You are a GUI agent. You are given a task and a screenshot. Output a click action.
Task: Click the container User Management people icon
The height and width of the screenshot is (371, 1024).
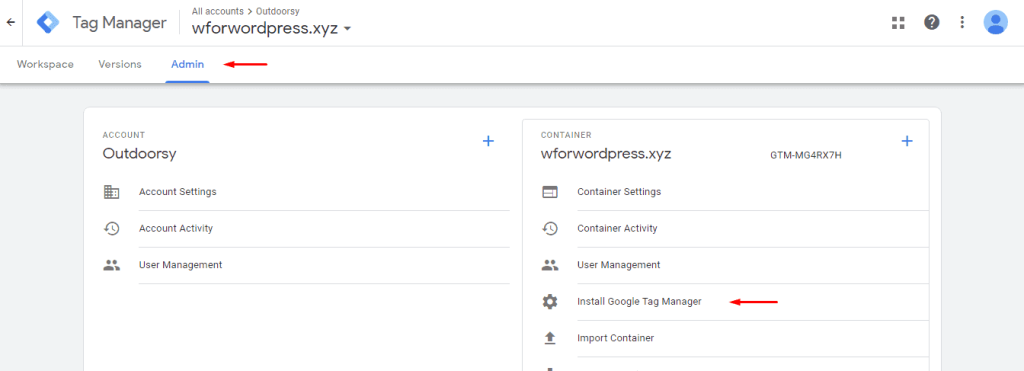(550, 265)
